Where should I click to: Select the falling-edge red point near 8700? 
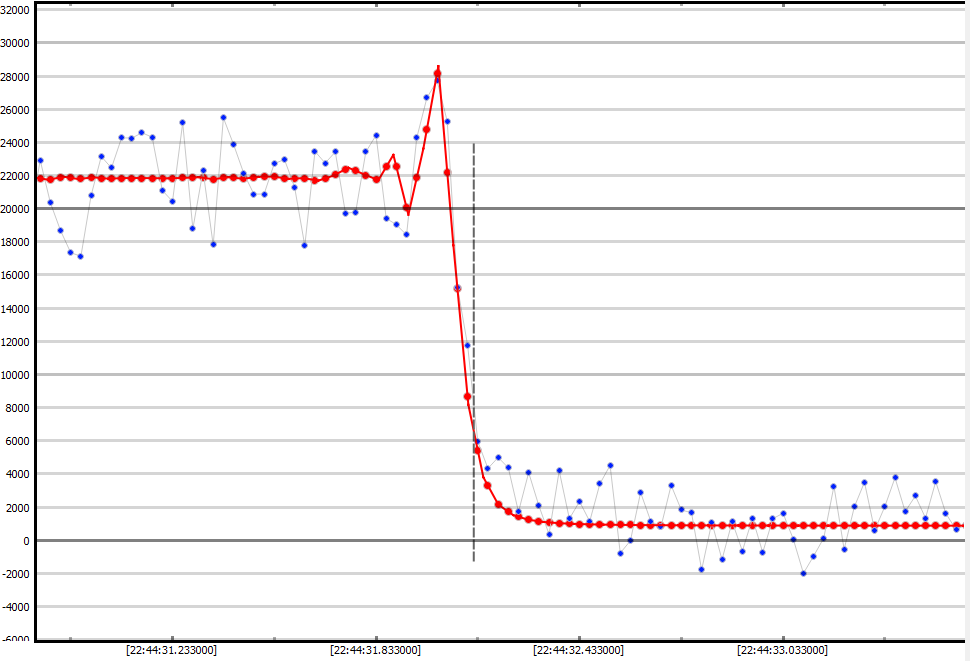[x=467, y=396]
